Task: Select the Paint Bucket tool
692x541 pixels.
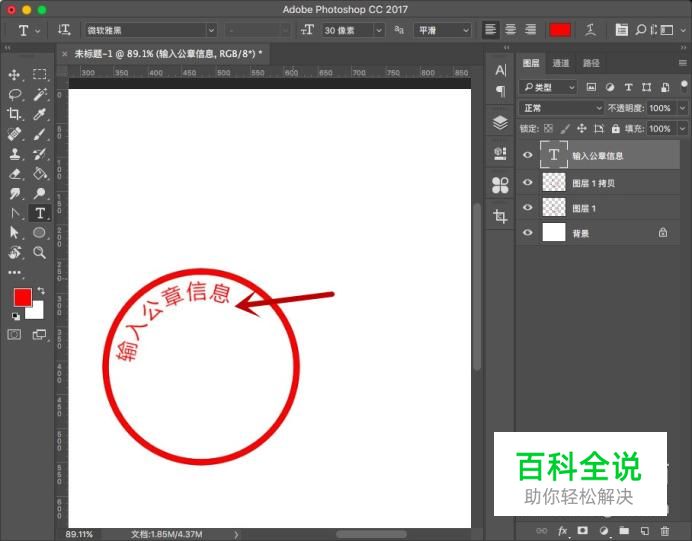Action: (40, 173)
